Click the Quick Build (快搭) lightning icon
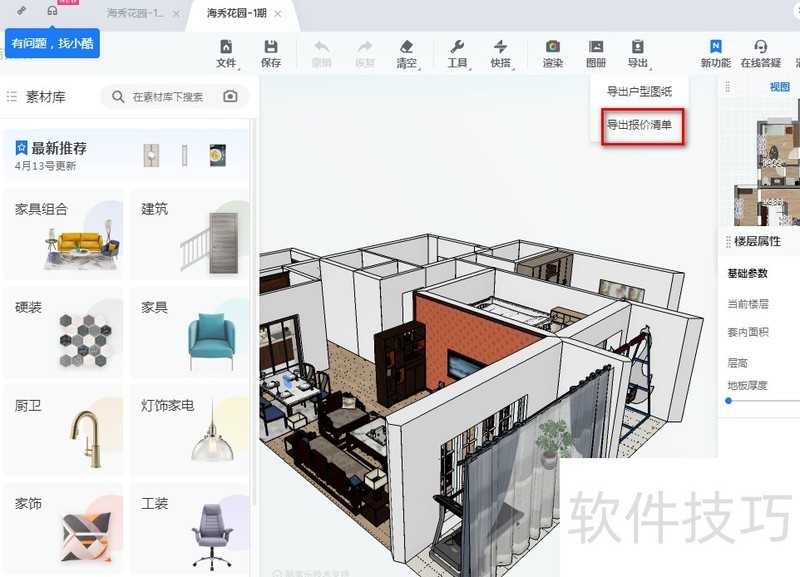Screen dimensions: 800x577 pyautogui.click(x=500, y=53)
